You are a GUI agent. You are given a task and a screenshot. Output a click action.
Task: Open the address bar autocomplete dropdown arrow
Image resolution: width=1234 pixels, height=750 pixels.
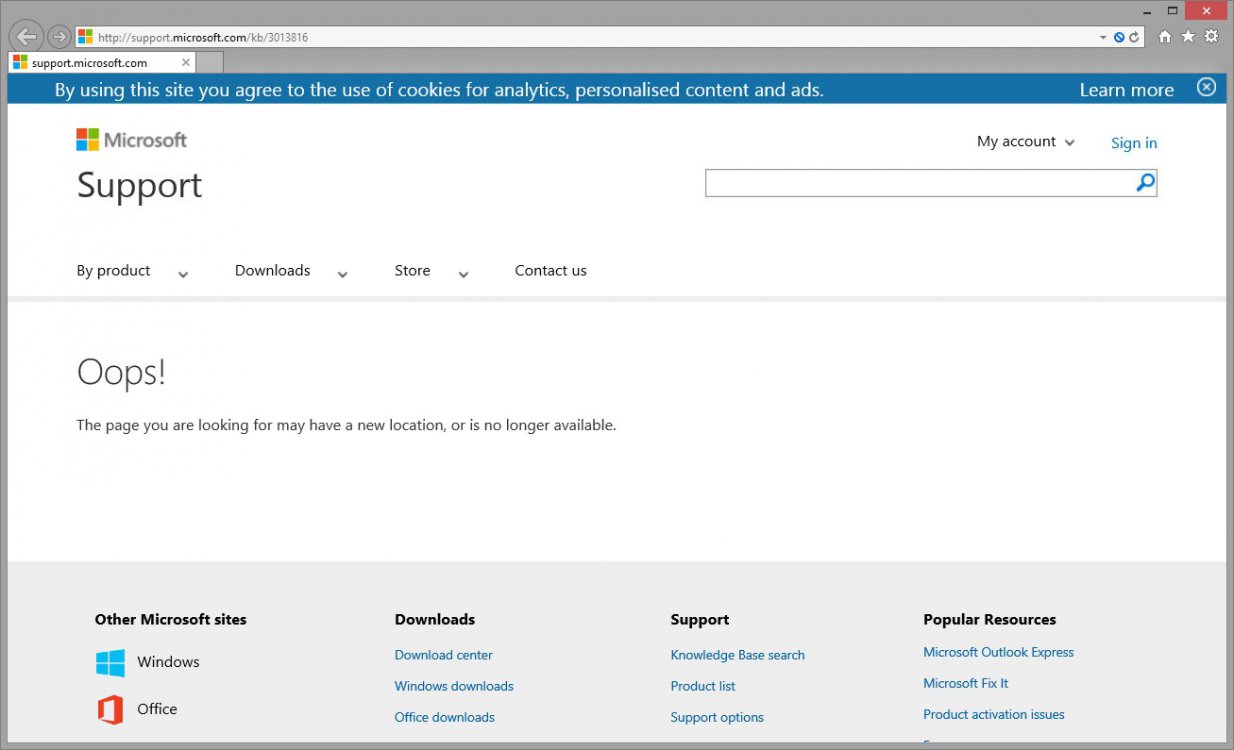[1103, 37]
